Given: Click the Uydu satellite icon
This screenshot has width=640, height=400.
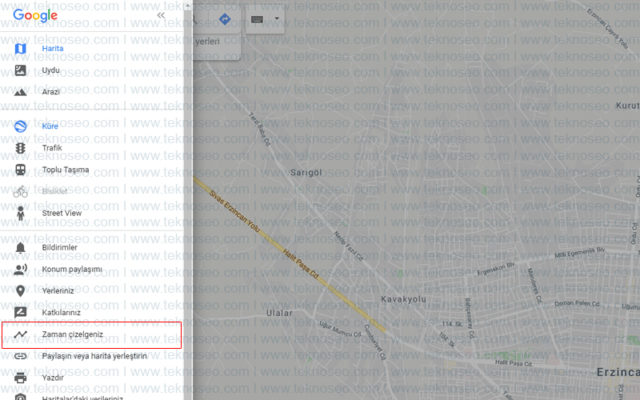Looking at the screenshot, I should (x=20, y=70).
